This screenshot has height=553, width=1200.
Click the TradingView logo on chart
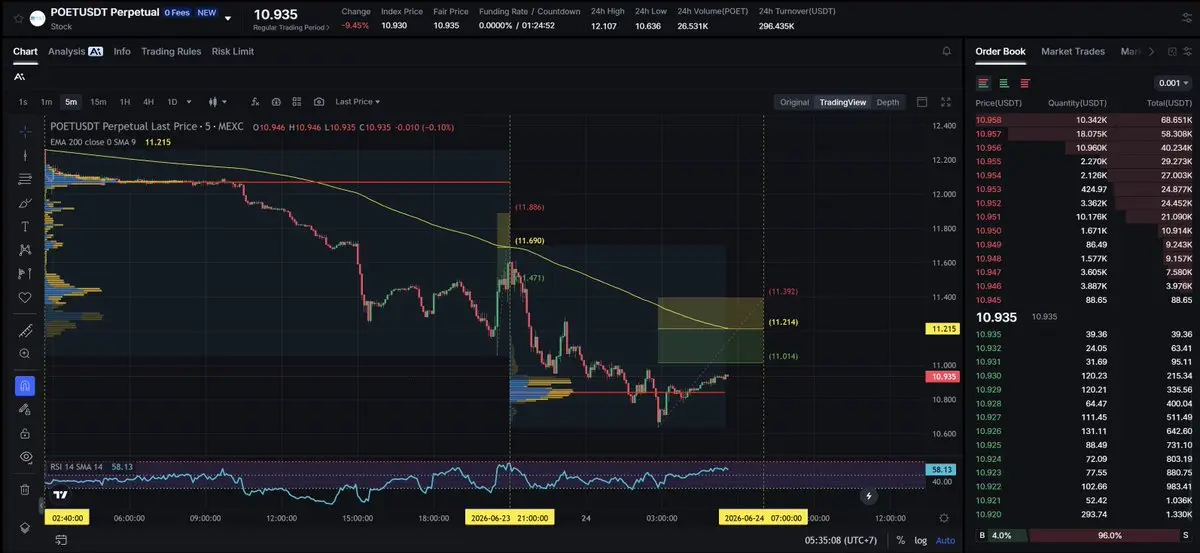61,495
